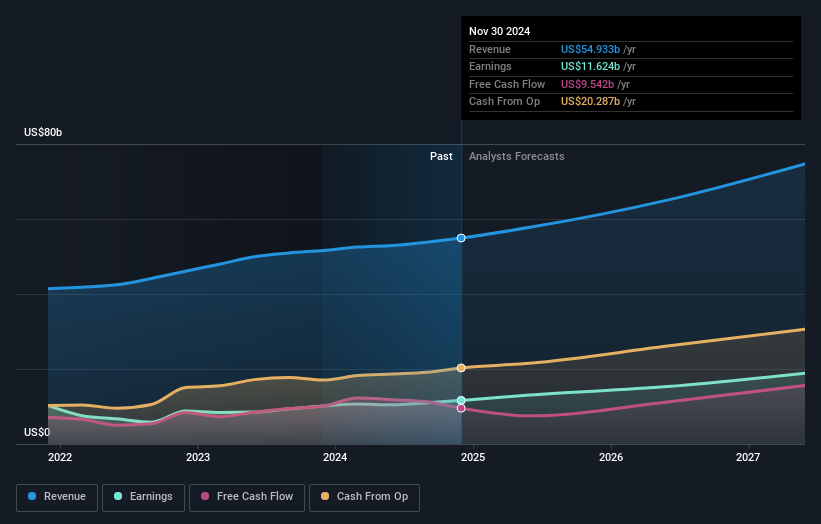Click the US$20.287b cash from op value

point(590,102)
